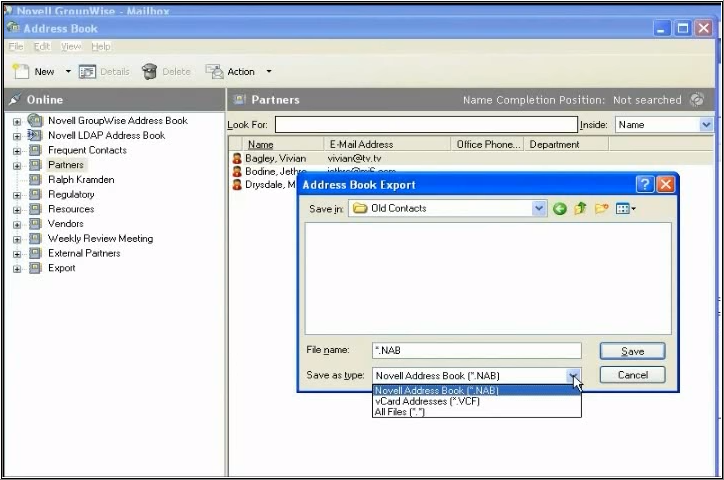Click the green Back arrow icon
Viewport: 724px width, 480px height.
560,209
